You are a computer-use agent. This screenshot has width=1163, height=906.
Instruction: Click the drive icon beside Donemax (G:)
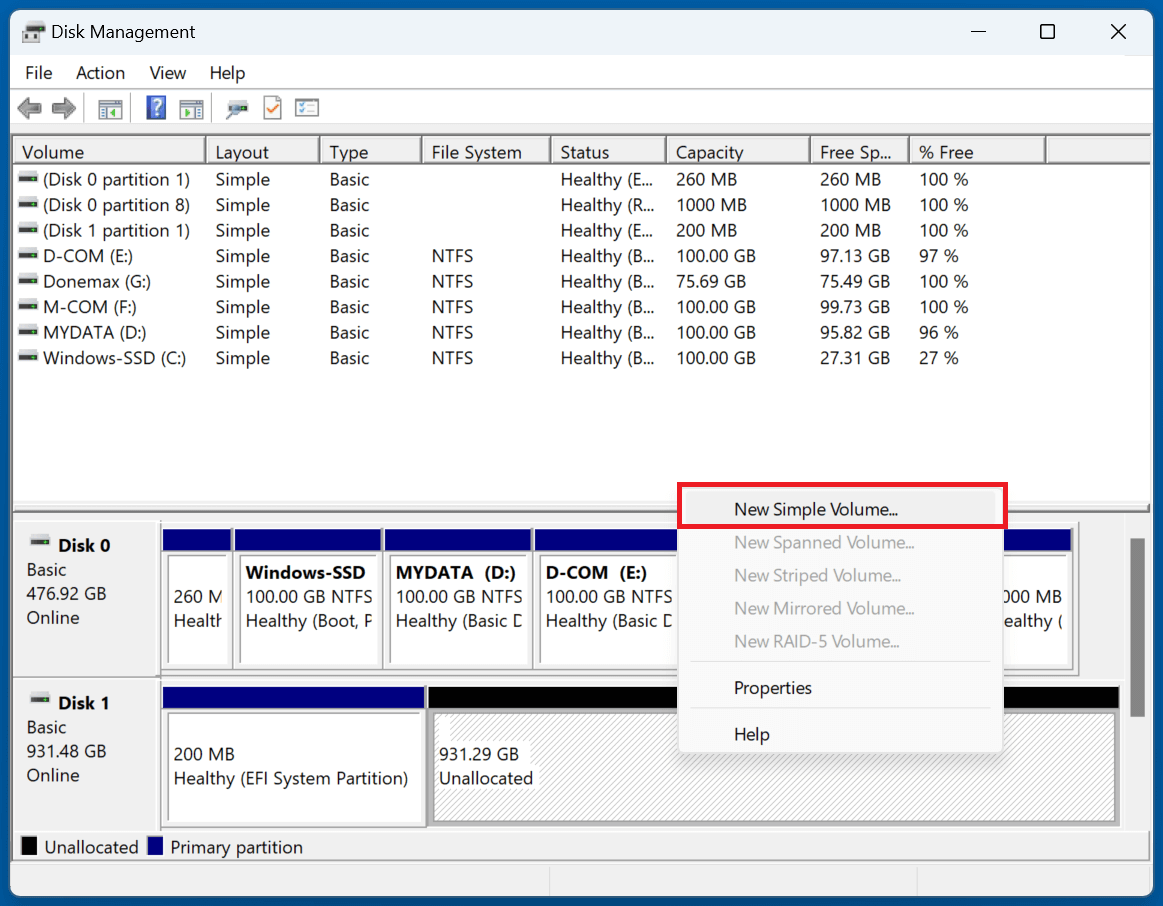pos(27,281)
